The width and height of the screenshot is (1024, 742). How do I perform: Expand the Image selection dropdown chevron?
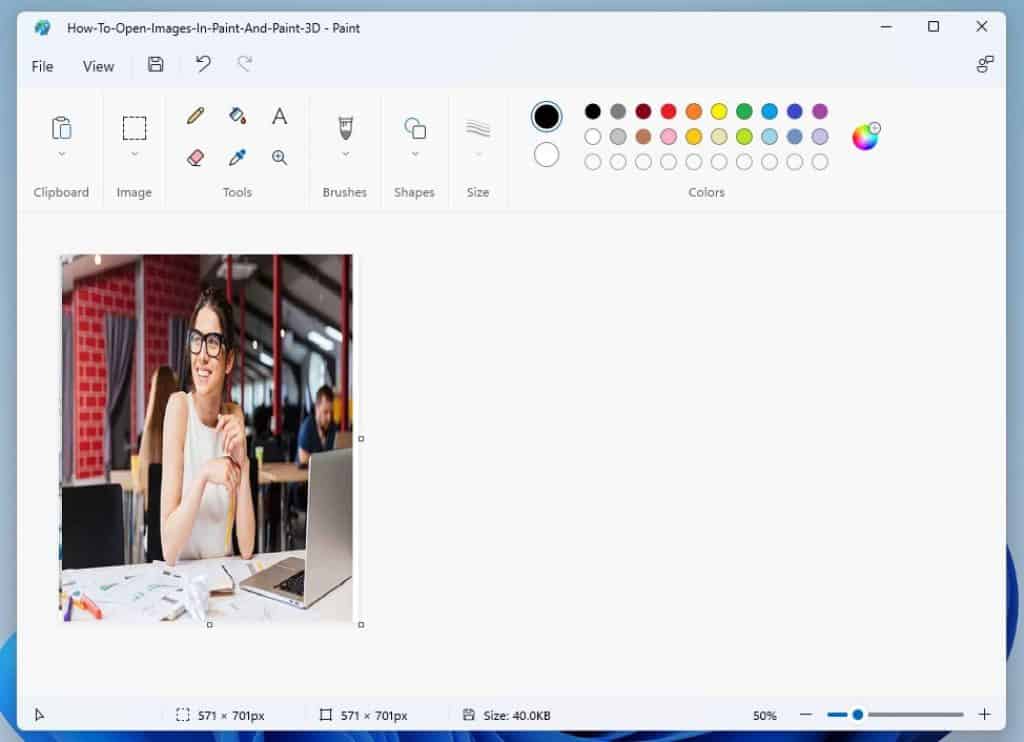(x=135, y=154)
